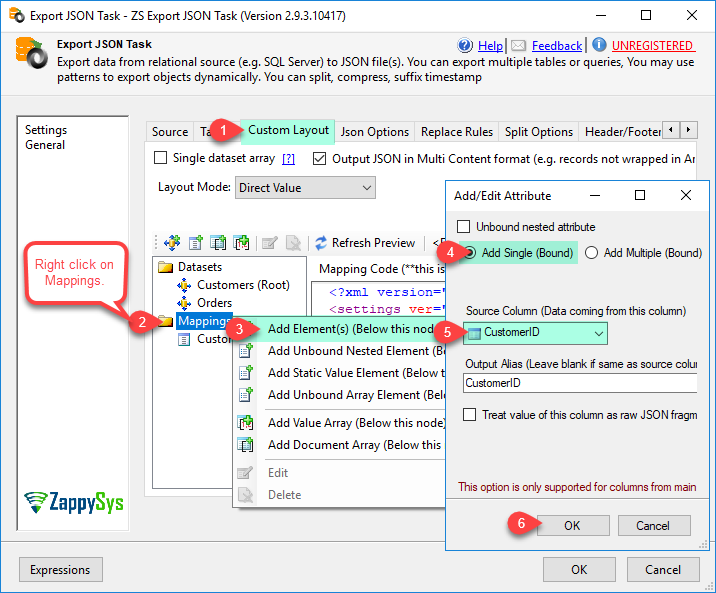Screen dimensions: 716x593
Task: Open the Layout Mode dropdown
Action: pos(305,188)
